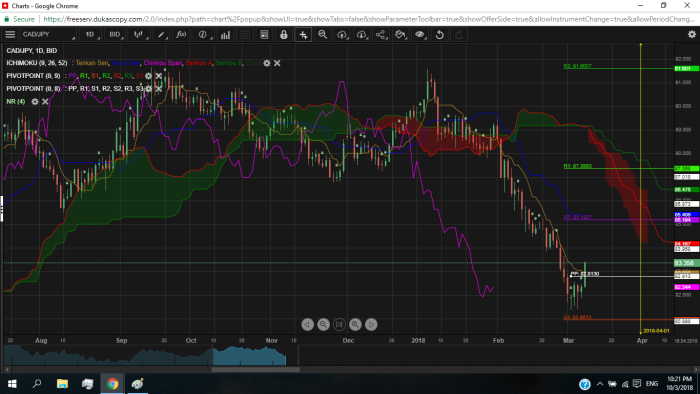Screen dimensions: 700x394
Task: Activate the crosshair cursor tool
Action: click(303, 34)
